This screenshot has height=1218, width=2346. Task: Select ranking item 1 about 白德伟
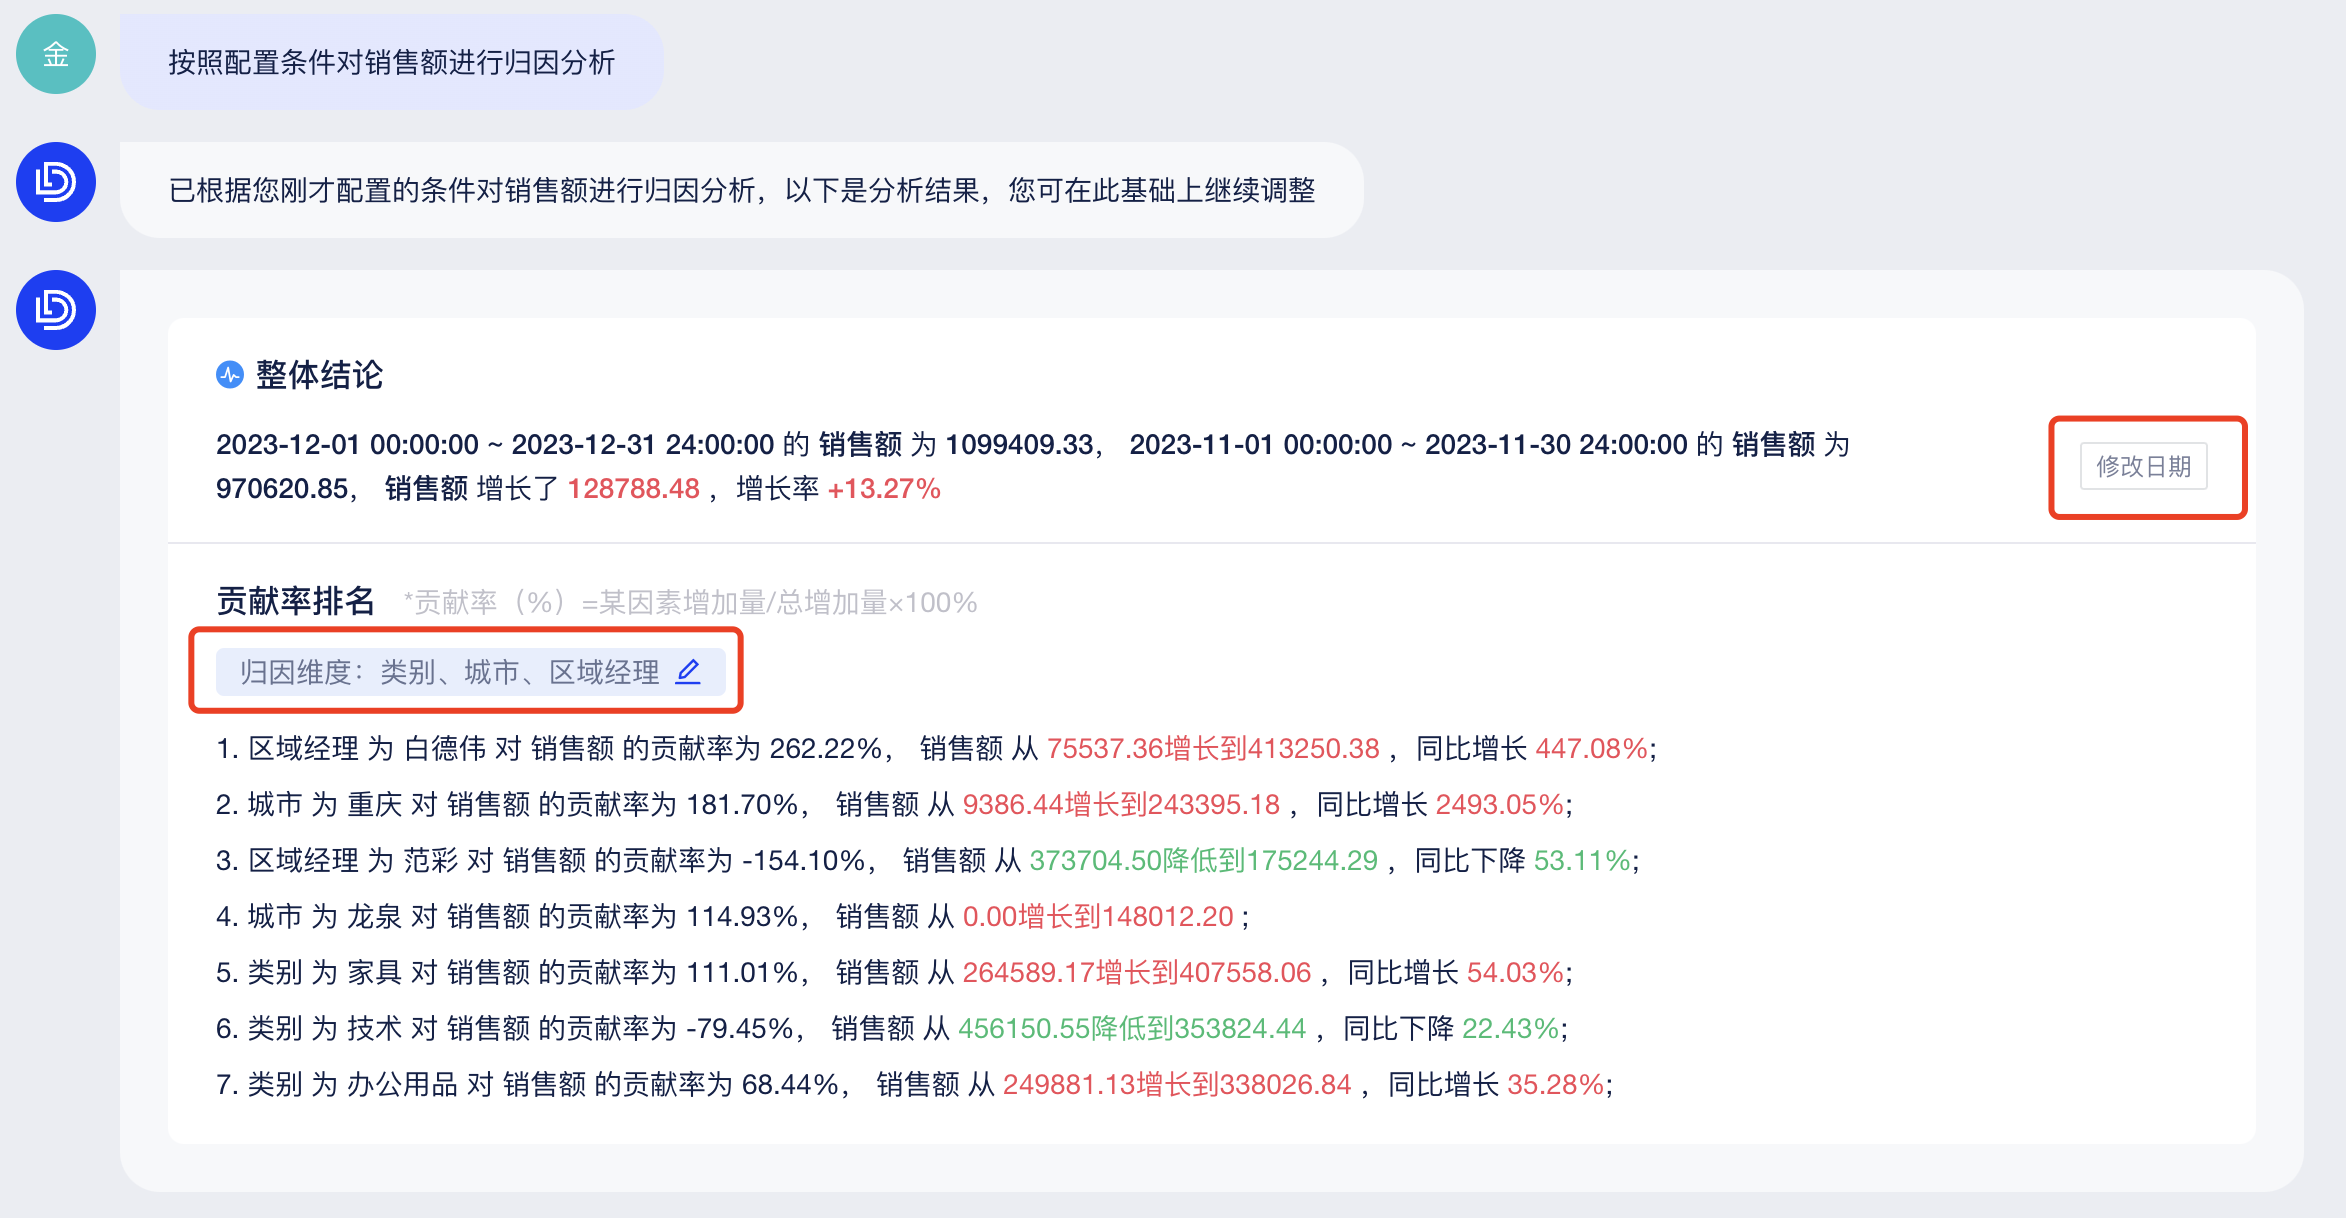[x=935, y=749]
